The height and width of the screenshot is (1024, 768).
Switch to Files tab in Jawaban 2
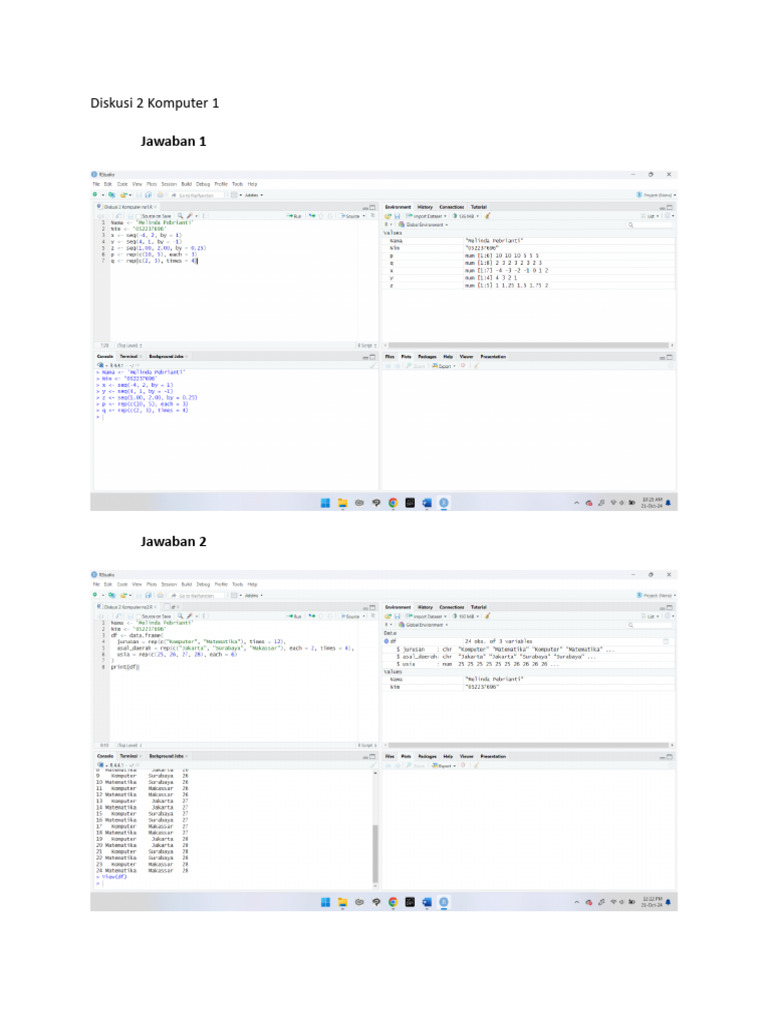[390, 756]
